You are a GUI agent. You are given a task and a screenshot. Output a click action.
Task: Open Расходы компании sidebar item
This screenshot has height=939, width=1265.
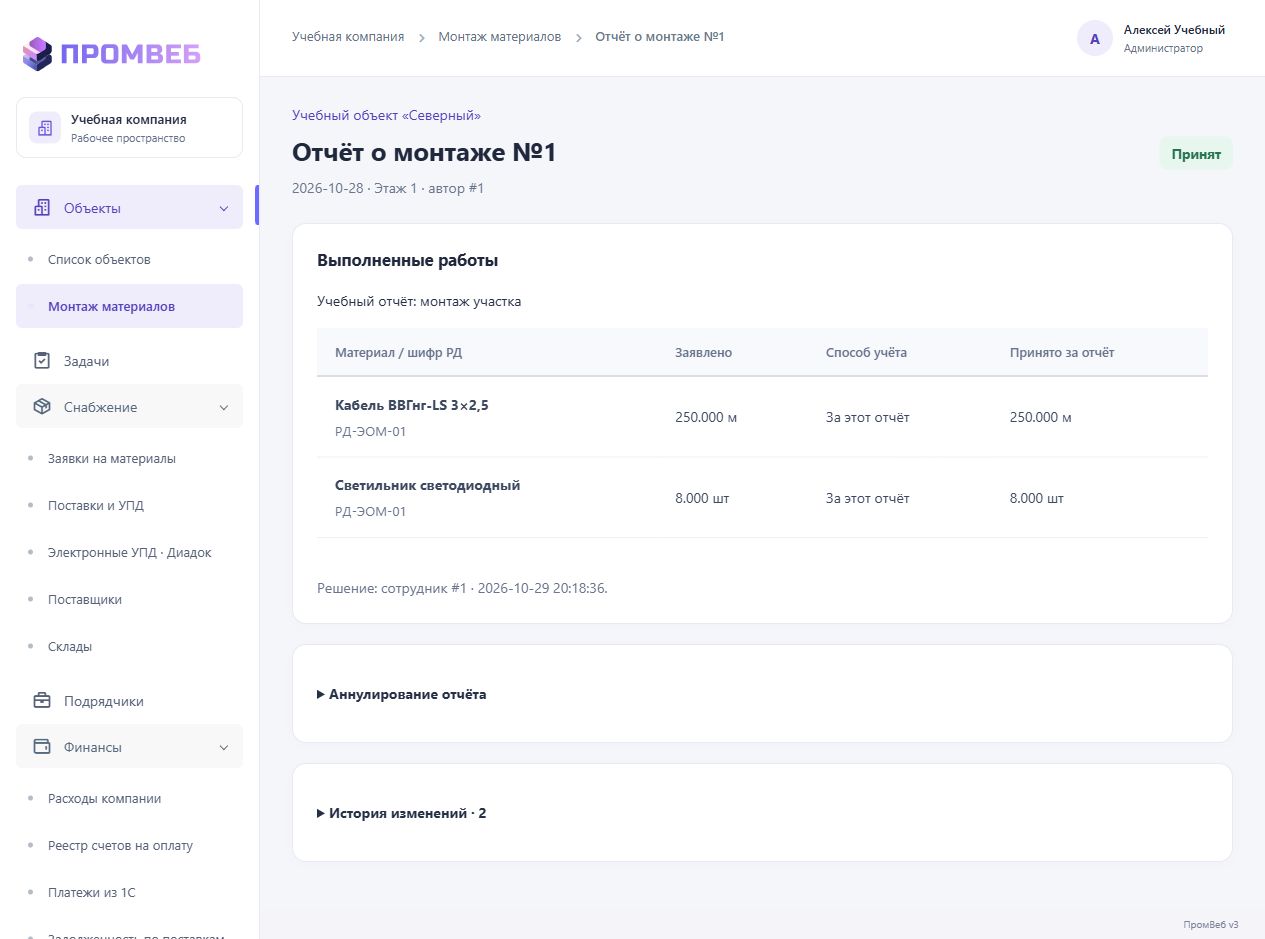click(x=104, y=798)
